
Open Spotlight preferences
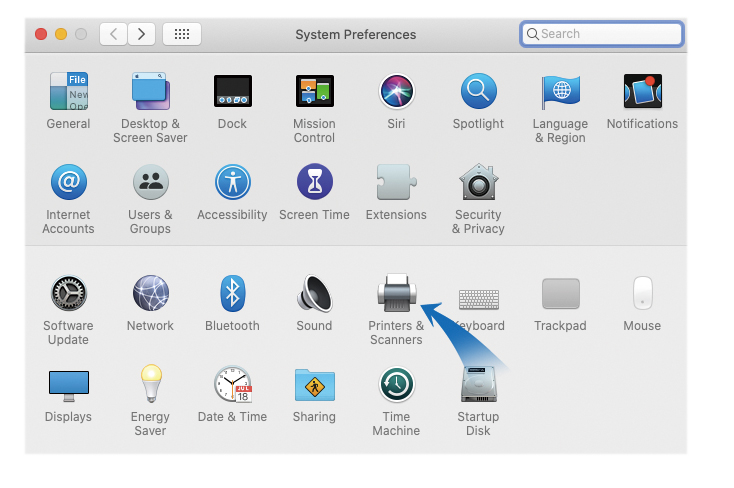click(x=478, y=91)
